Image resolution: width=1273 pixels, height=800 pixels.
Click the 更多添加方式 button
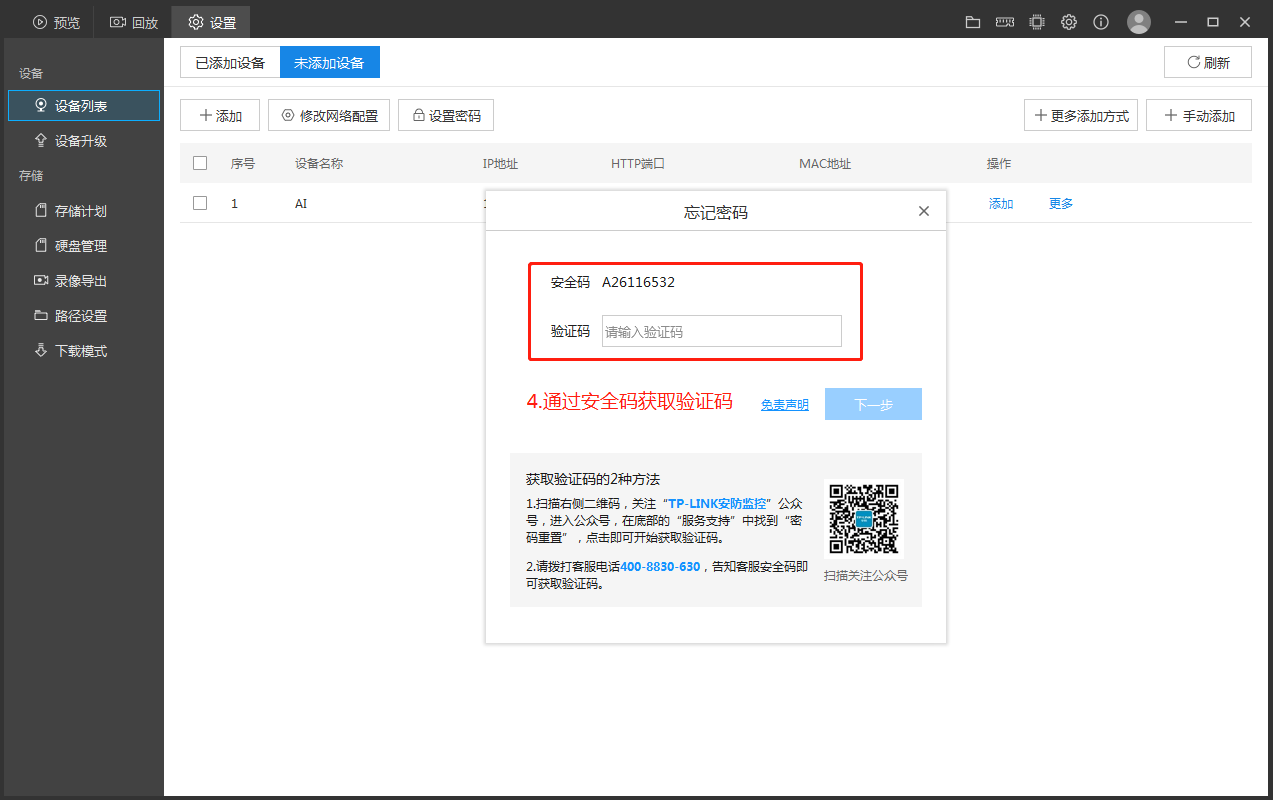point(1081,116)
